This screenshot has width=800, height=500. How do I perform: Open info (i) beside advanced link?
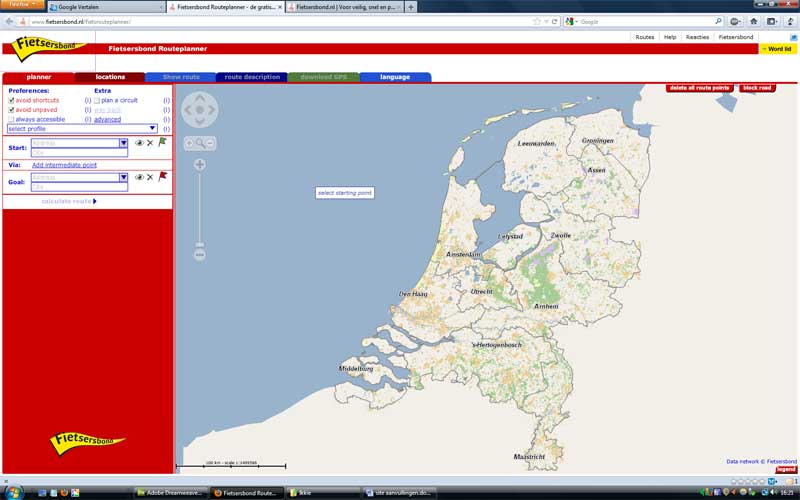point(166,119)
